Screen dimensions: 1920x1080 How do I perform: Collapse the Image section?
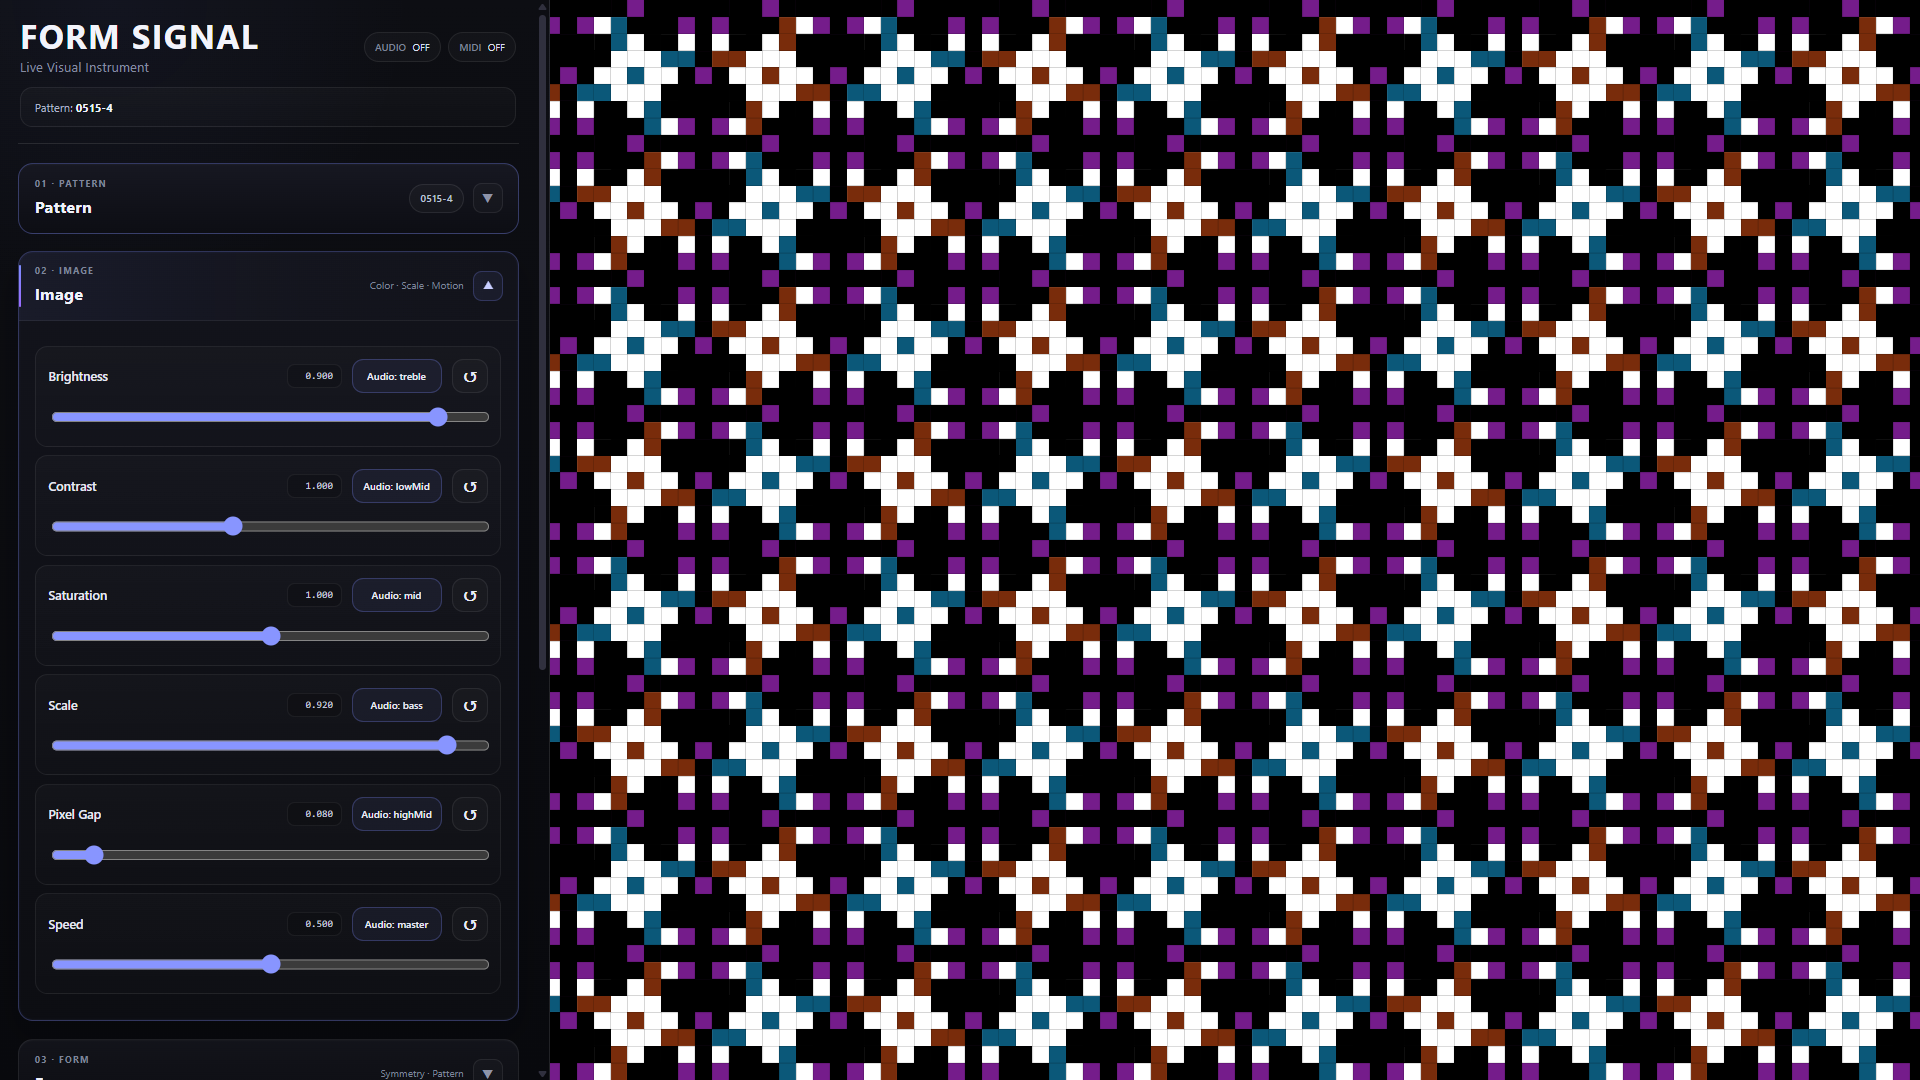(488, 285)
